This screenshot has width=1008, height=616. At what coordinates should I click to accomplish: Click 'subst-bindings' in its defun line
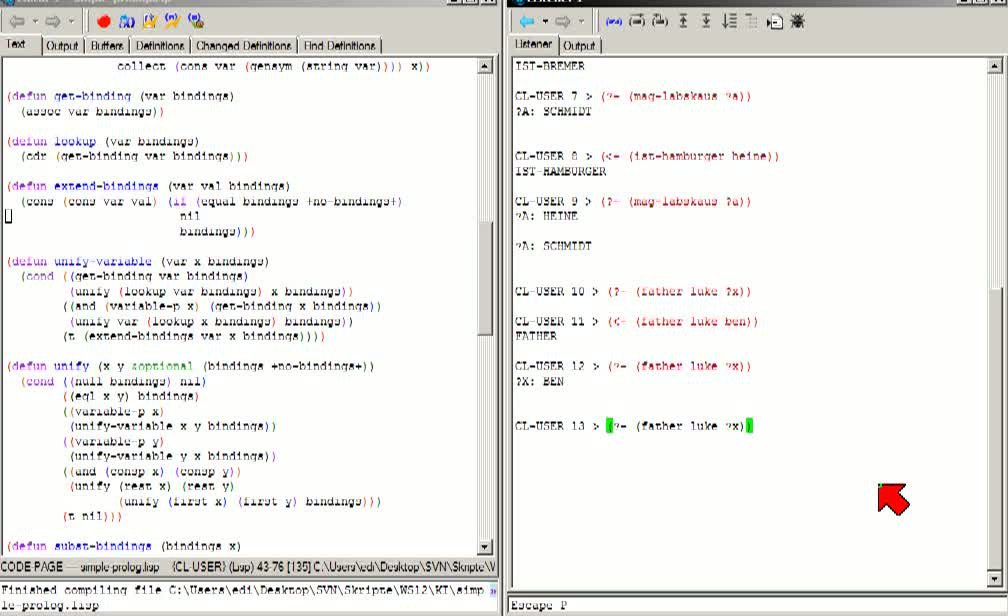(103, 546)
